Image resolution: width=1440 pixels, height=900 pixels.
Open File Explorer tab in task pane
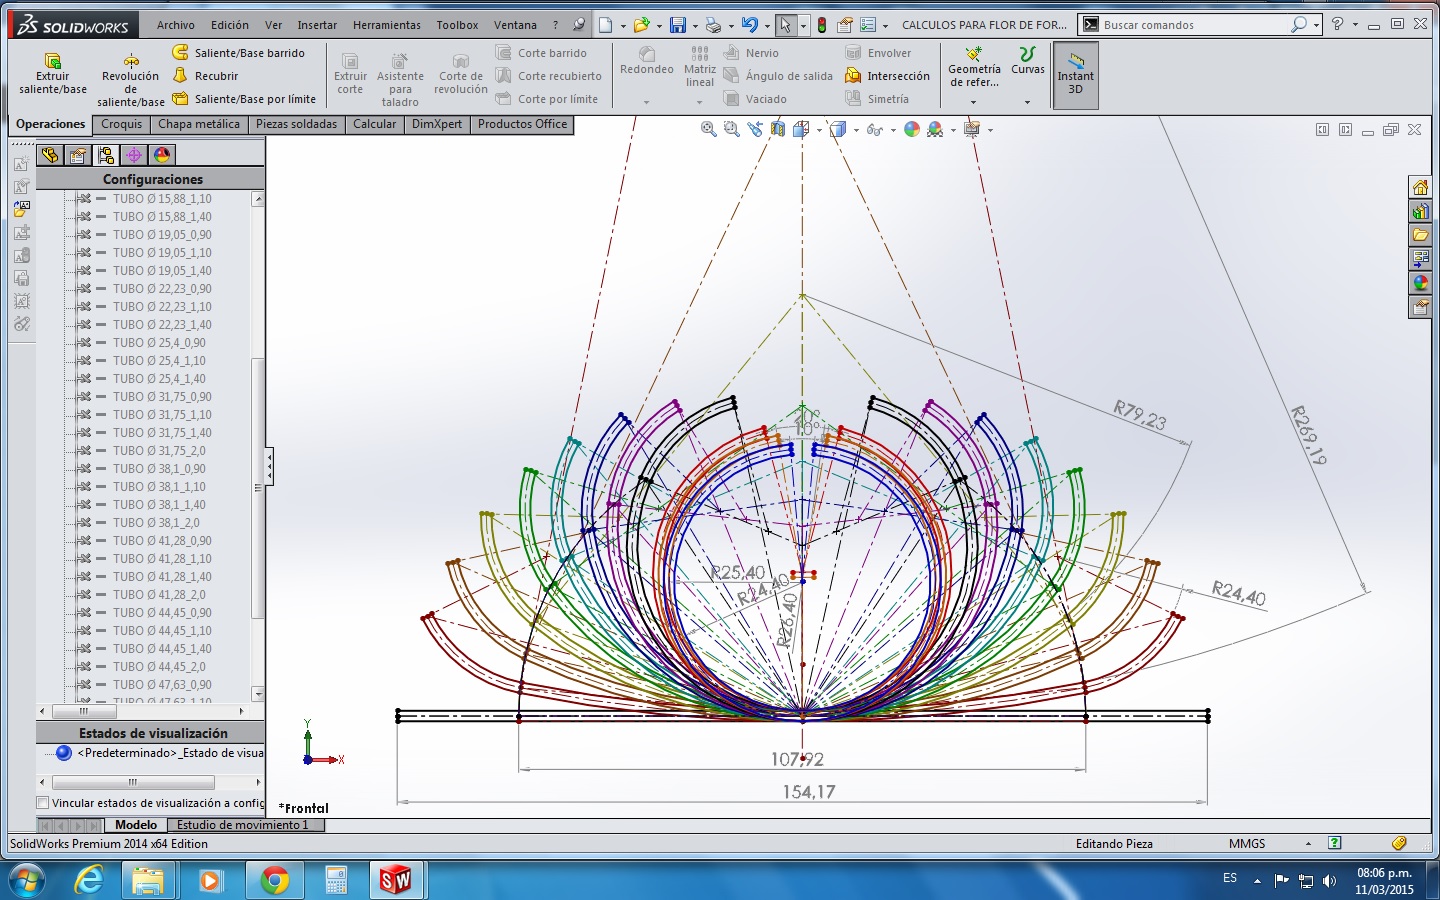pos(1420,235)
